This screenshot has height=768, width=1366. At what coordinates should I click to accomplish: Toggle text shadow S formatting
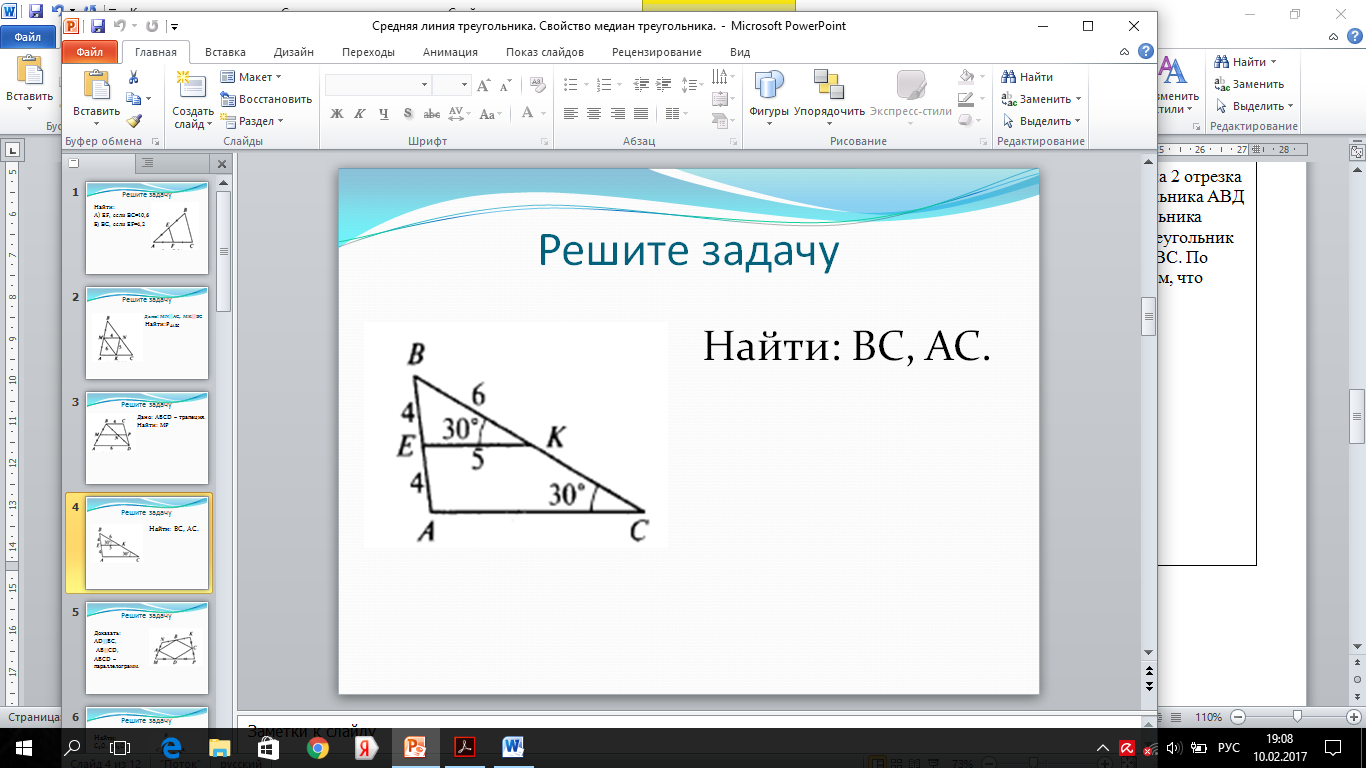coord(408,114)
